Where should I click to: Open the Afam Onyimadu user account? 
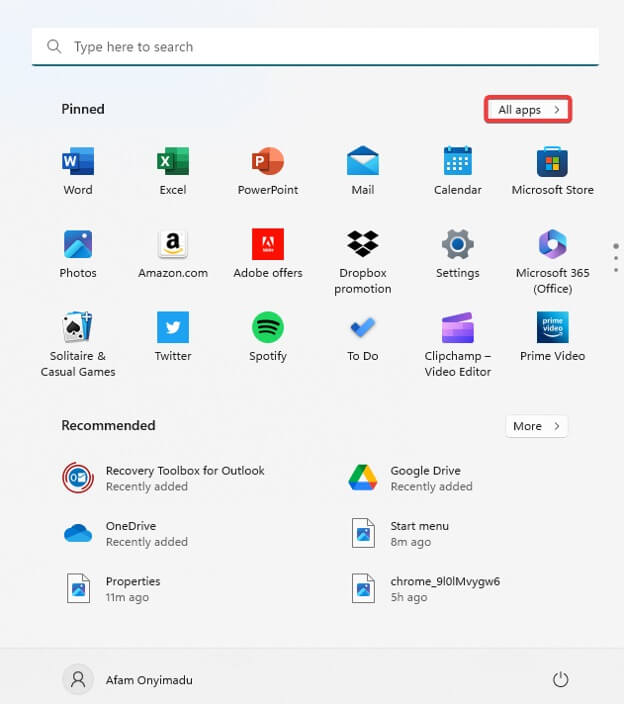(x=127, y=680)
